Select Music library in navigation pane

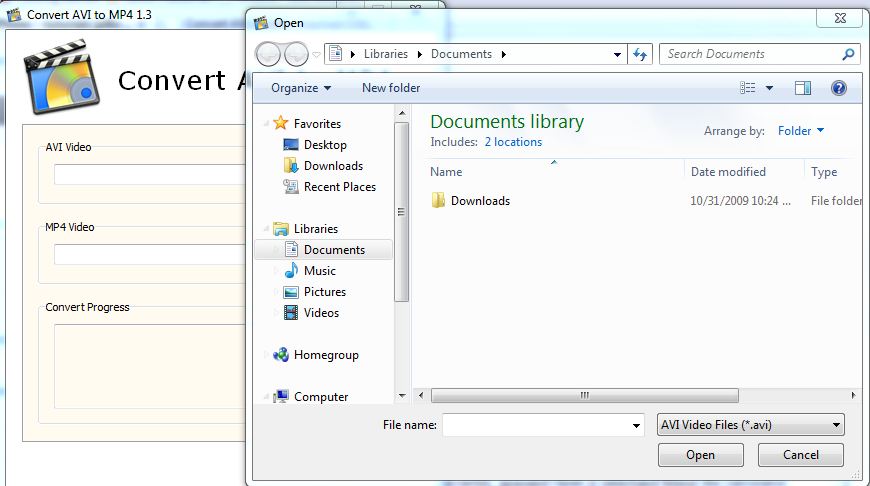click(320, 271)
